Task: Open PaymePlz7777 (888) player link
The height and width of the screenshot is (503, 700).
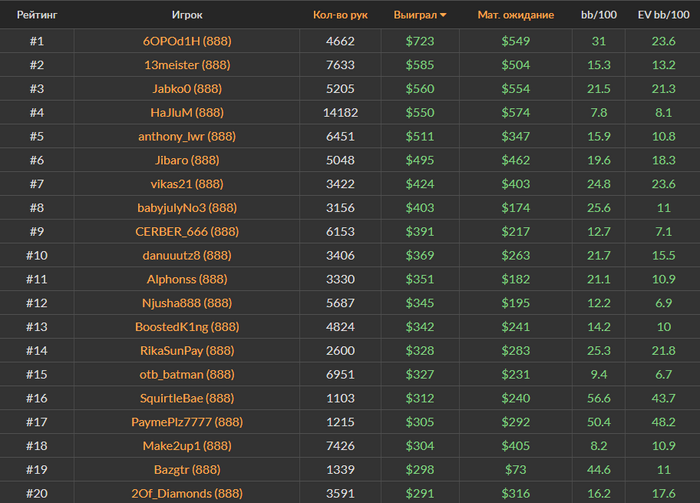Action: (x=186, y=422)
